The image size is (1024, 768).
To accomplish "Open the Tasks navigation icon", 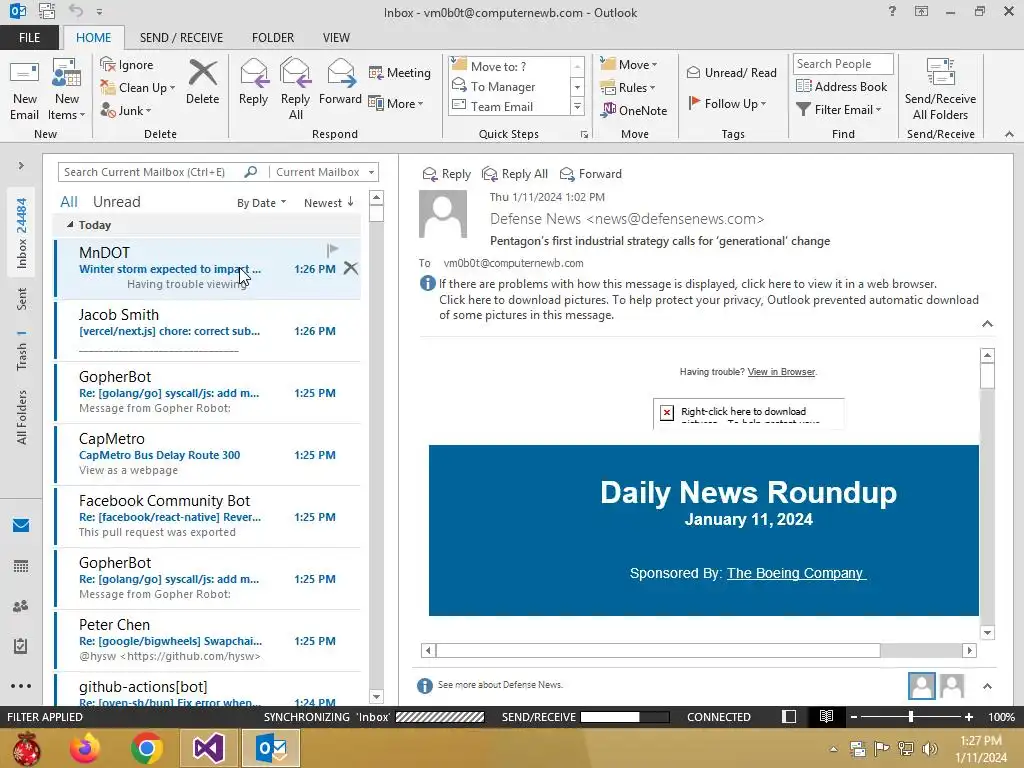I will 21,646.
